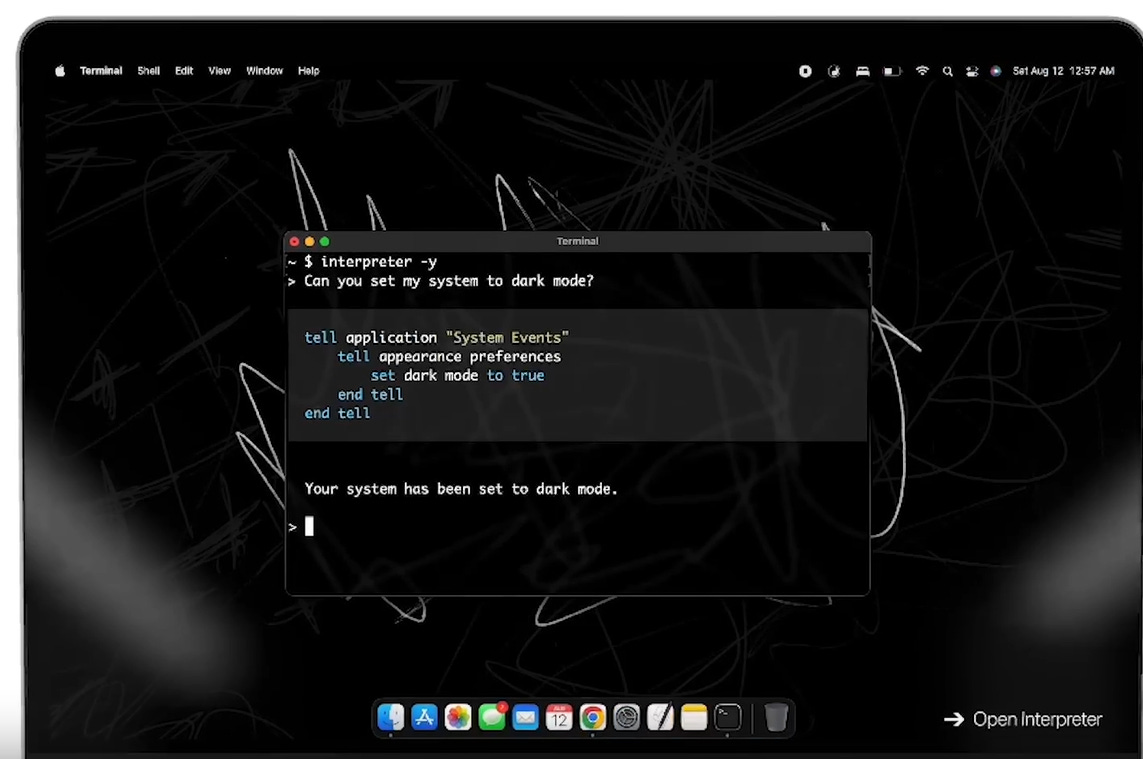Open the Focus bed icon in menu bar
Viewport: 1143px width, 759px height.
tap(862, 71)
